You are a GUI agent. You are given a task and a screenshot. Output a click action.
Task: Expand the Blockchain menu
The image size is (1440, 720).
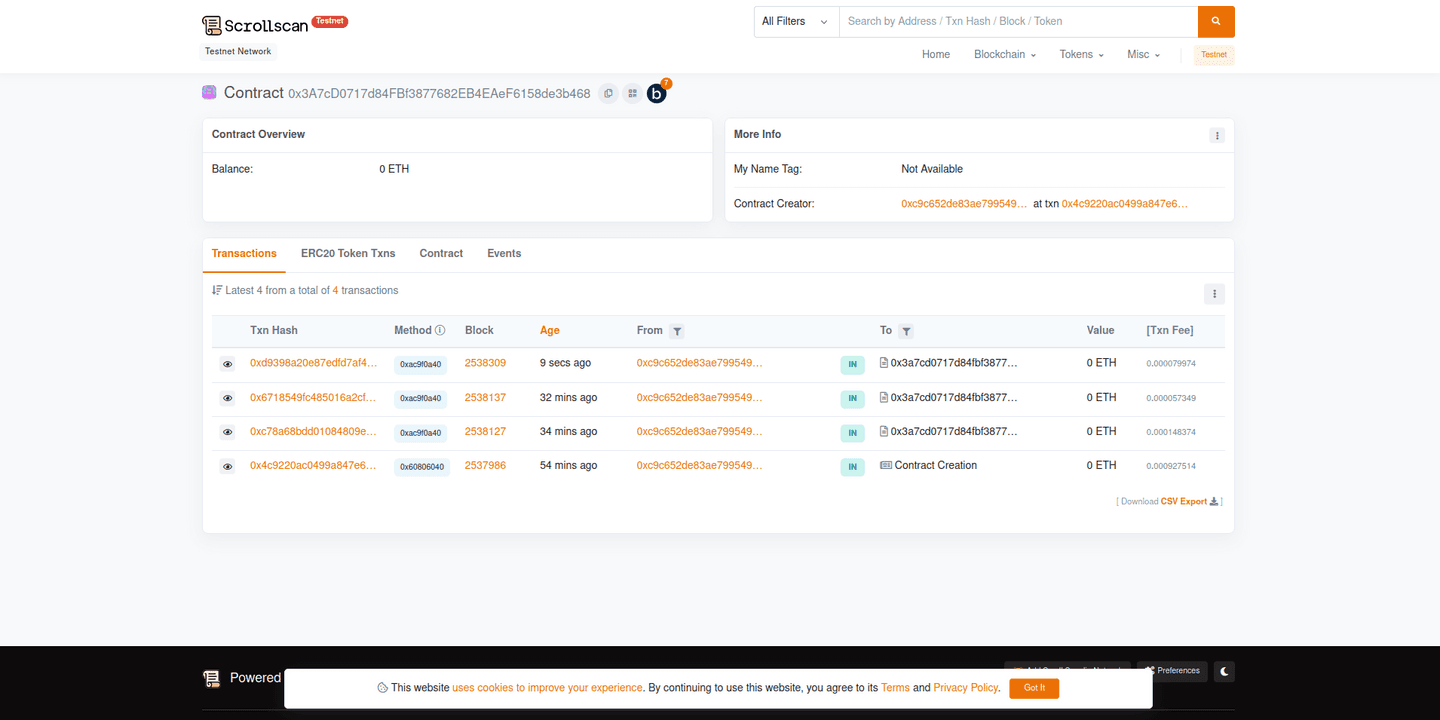click(x=1005, y=54)
